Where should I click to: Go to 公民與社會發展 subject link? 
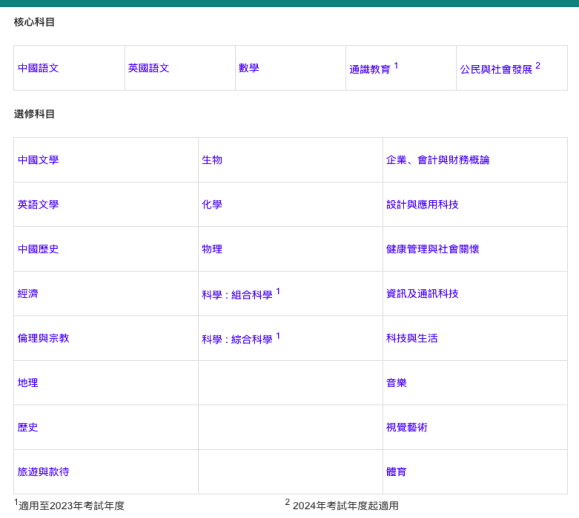pyautogui.click(x=496, y=69)
